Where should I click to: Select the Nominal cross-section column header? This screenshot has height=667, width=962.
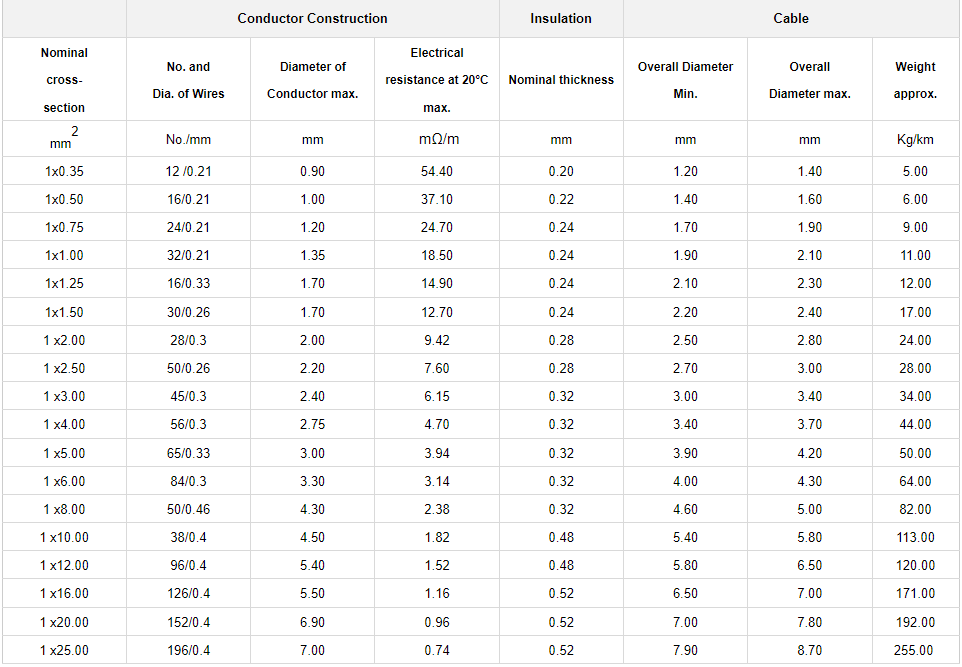pos(64,80)
